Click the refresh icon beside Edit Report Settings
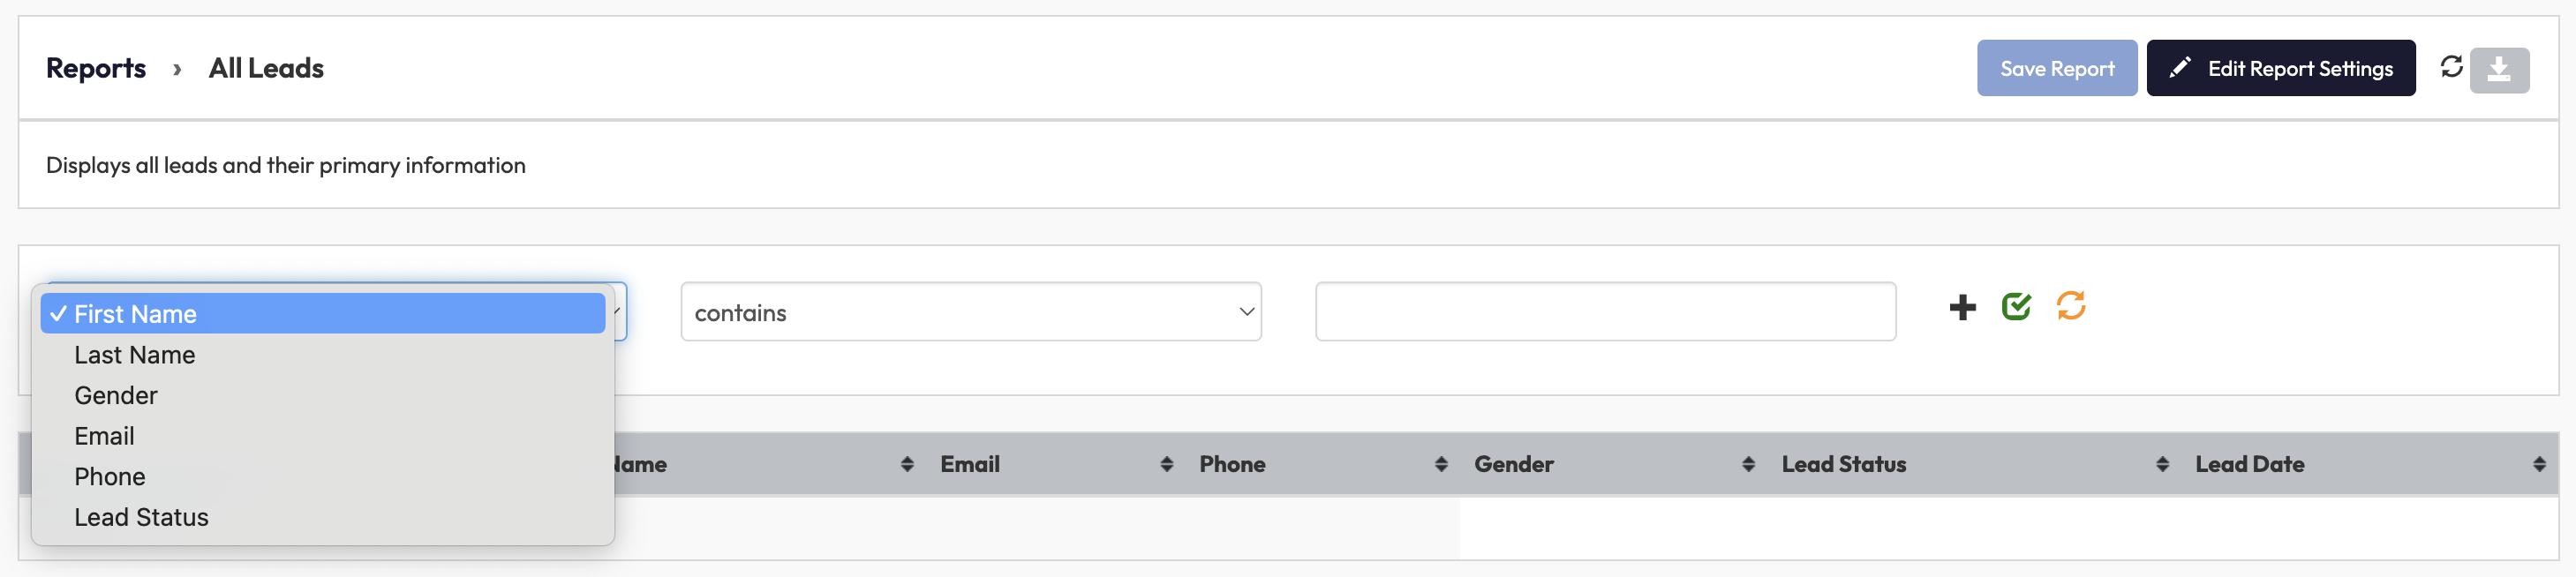Viewport: 2576px width, 577px height. coord(2451,67)
